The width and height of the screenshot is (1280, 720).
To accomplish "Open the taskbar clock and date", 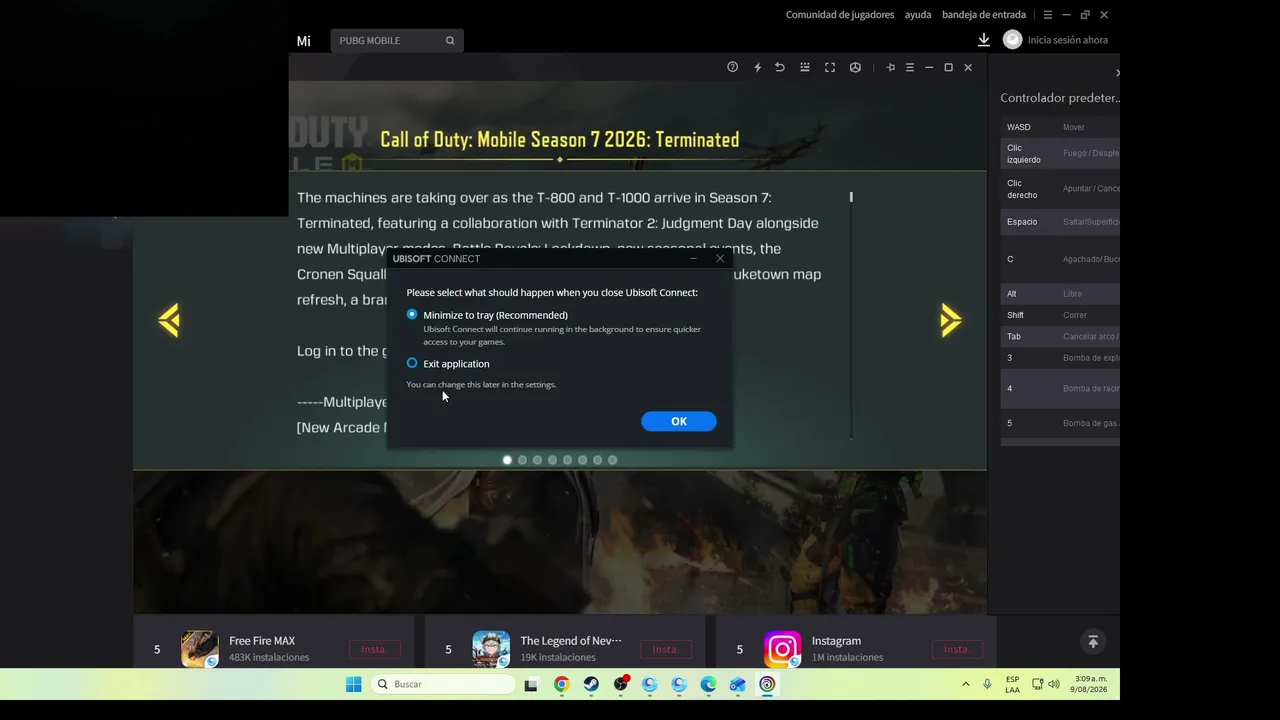I will click(x=1090, y=684).
